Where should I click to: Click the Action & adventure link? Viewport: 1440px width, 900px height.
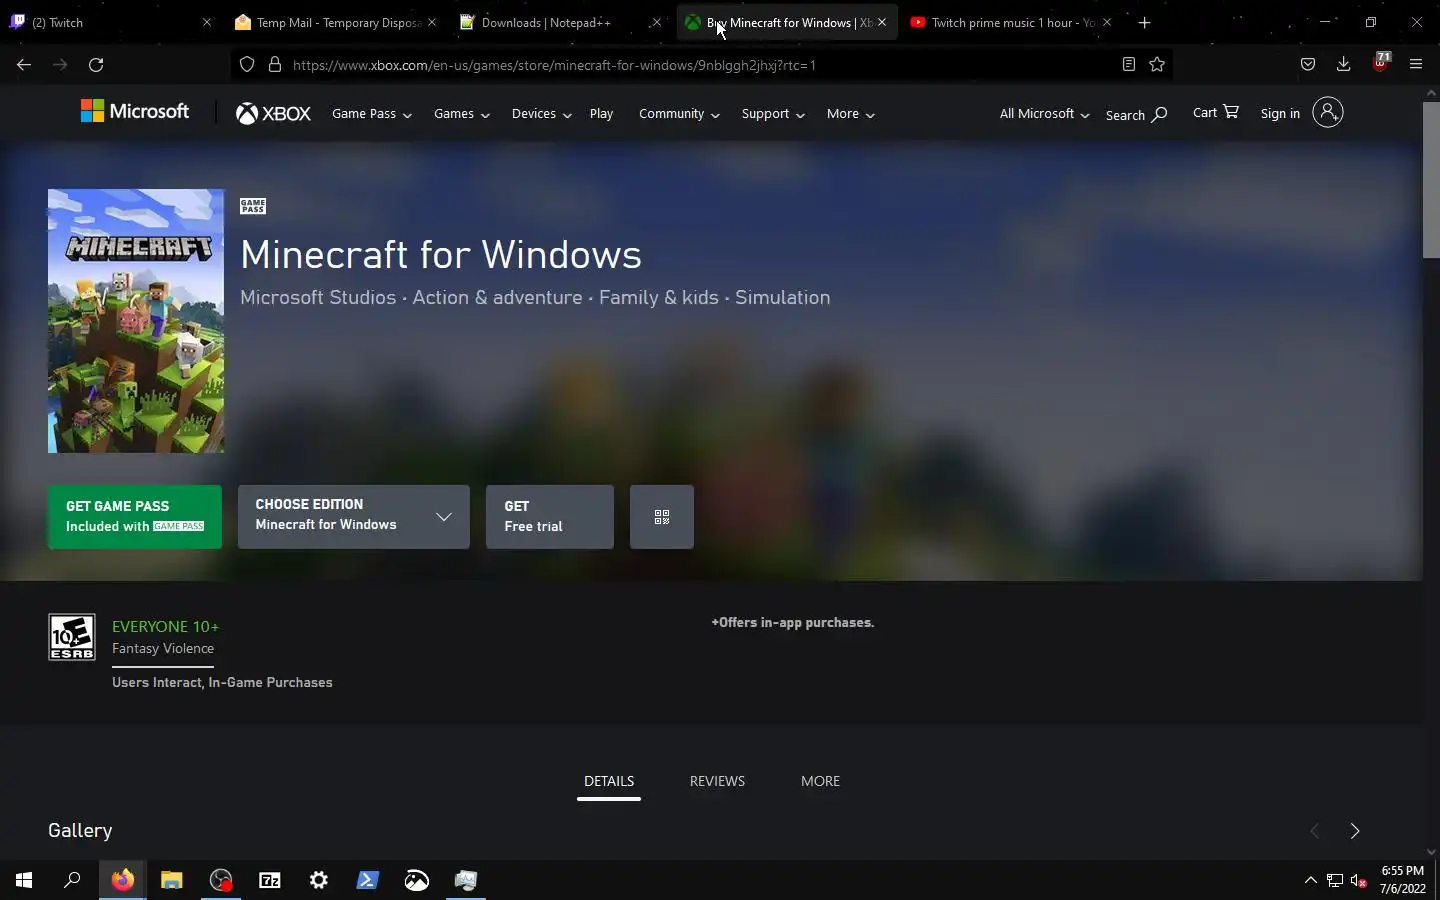[x=497, y=298]
